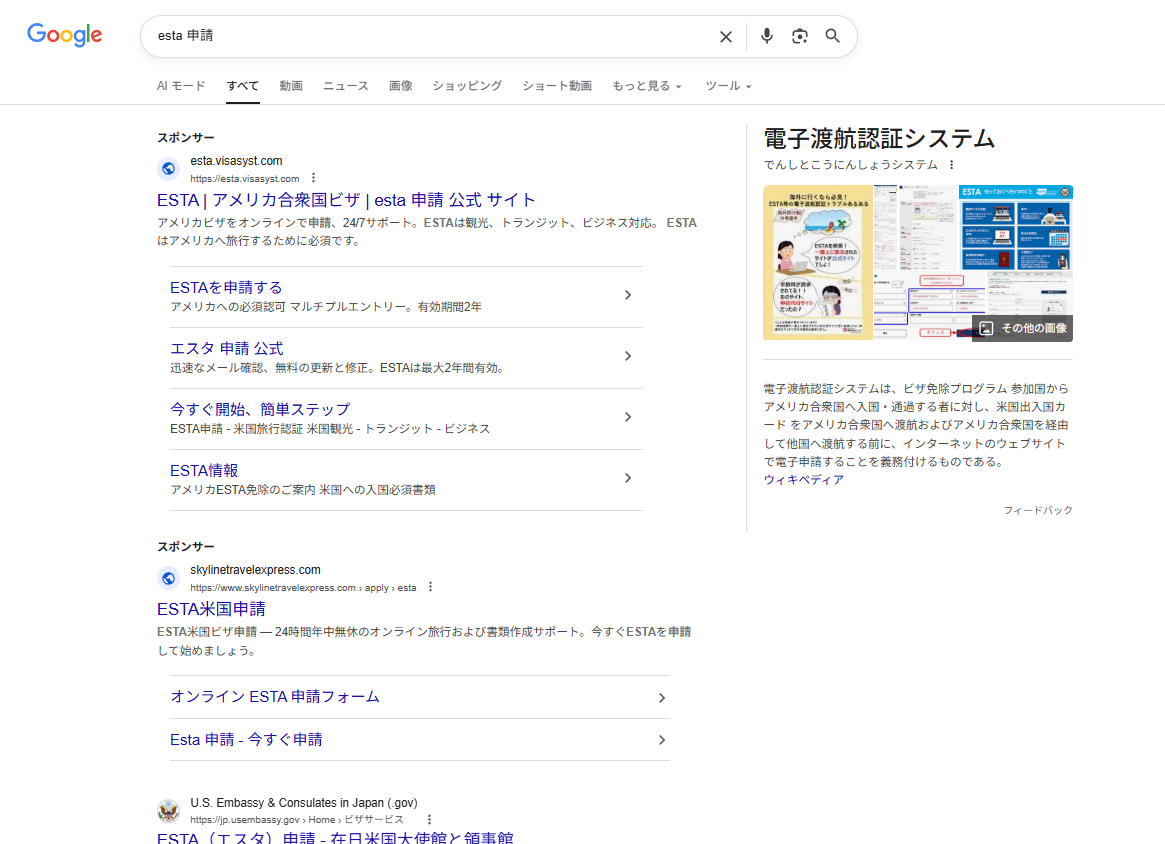
Task: Click the Google logo
Action: pos(65,35)
